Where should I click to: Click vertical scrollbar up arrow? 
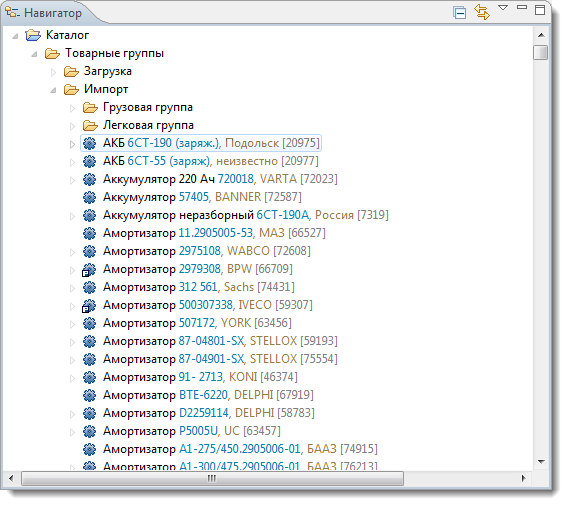(541, 35)
